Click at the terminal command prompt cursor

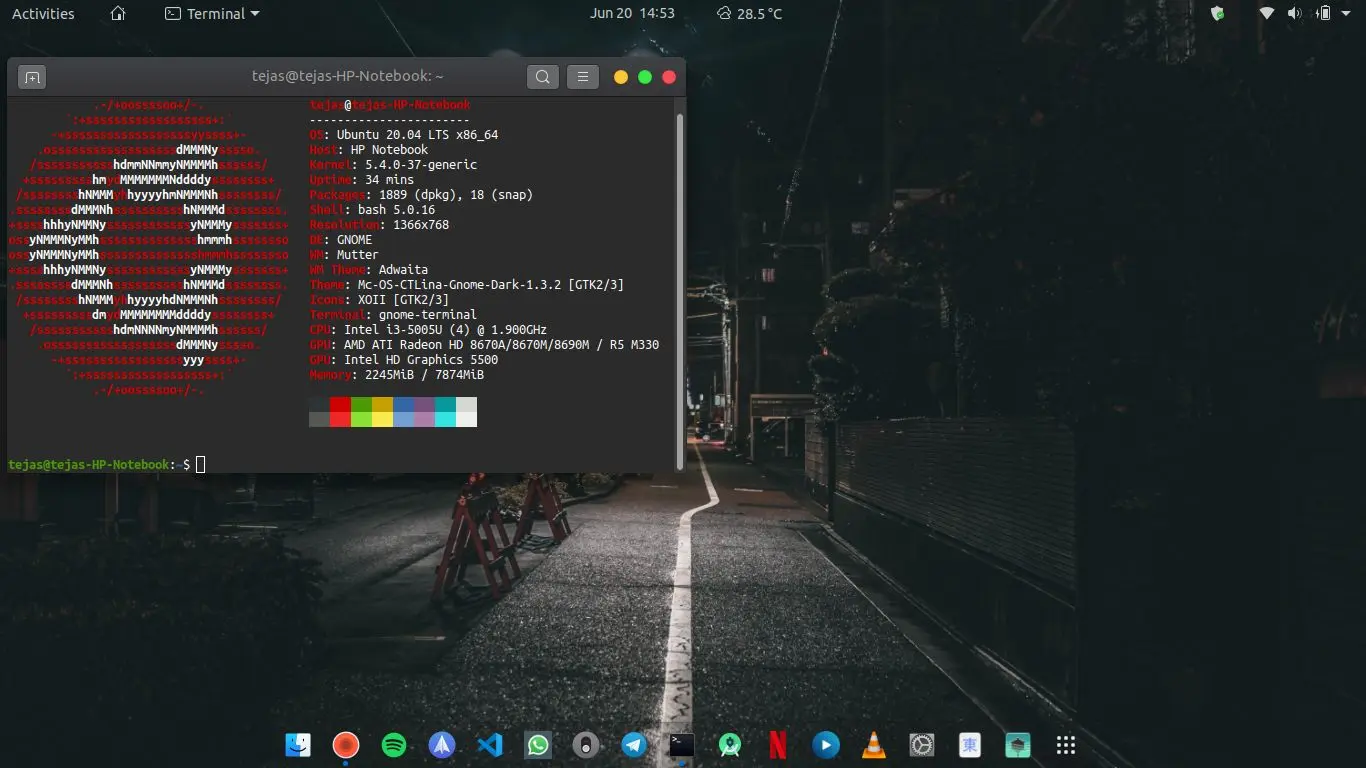(x=200, y=464)
